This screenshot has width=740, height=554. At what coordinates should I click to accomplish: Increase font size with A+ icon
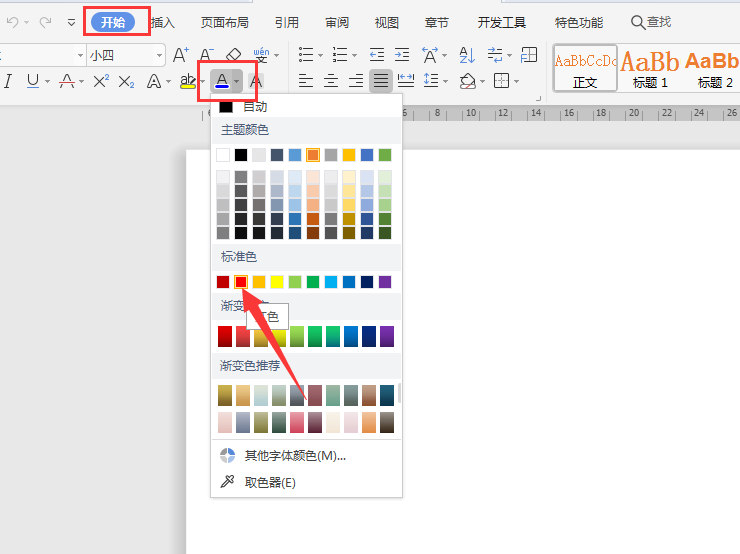[180, 54]
